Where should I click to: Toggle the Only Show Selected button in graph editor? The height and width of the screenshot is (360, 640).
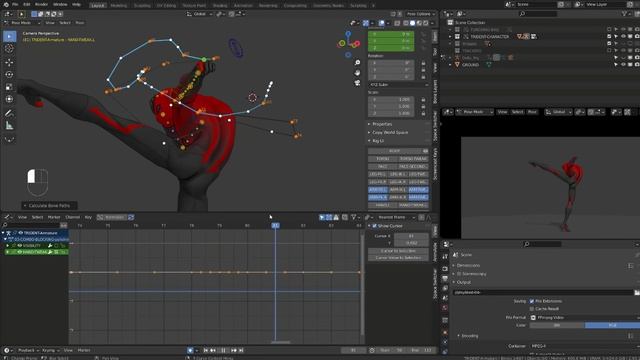pyautogui.click(x=322, y=218)
